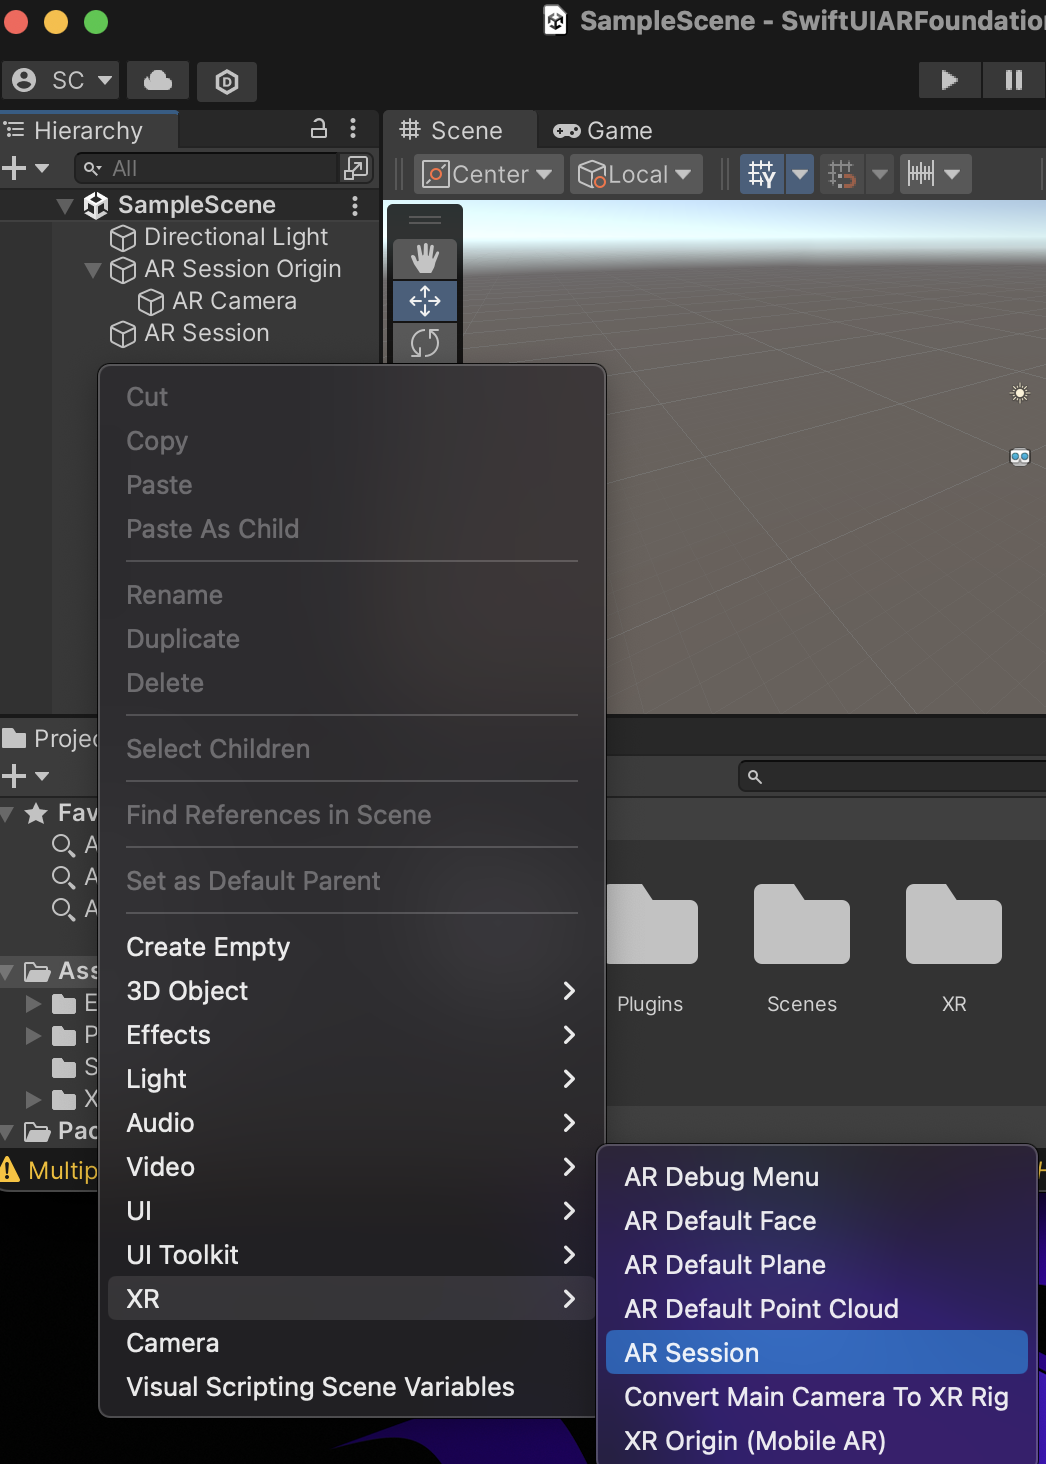Toggle grid visibility button

[x=762, y=174]
